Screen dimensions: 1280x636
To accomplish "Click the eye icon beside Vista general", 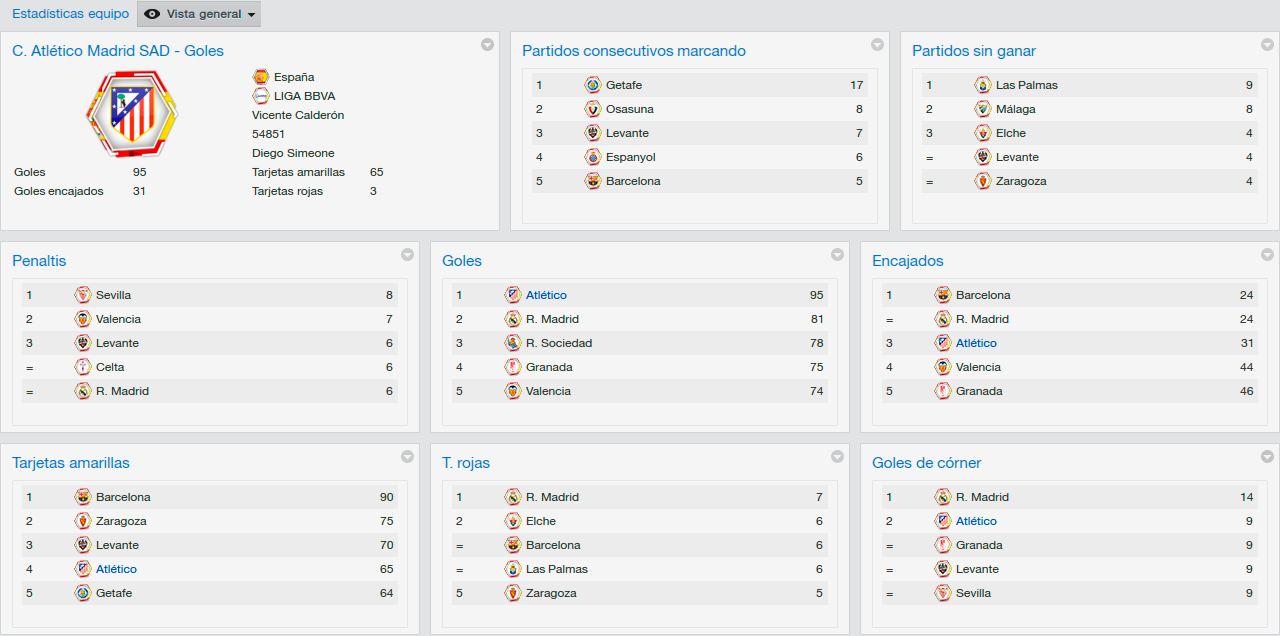I will point(152,14).
